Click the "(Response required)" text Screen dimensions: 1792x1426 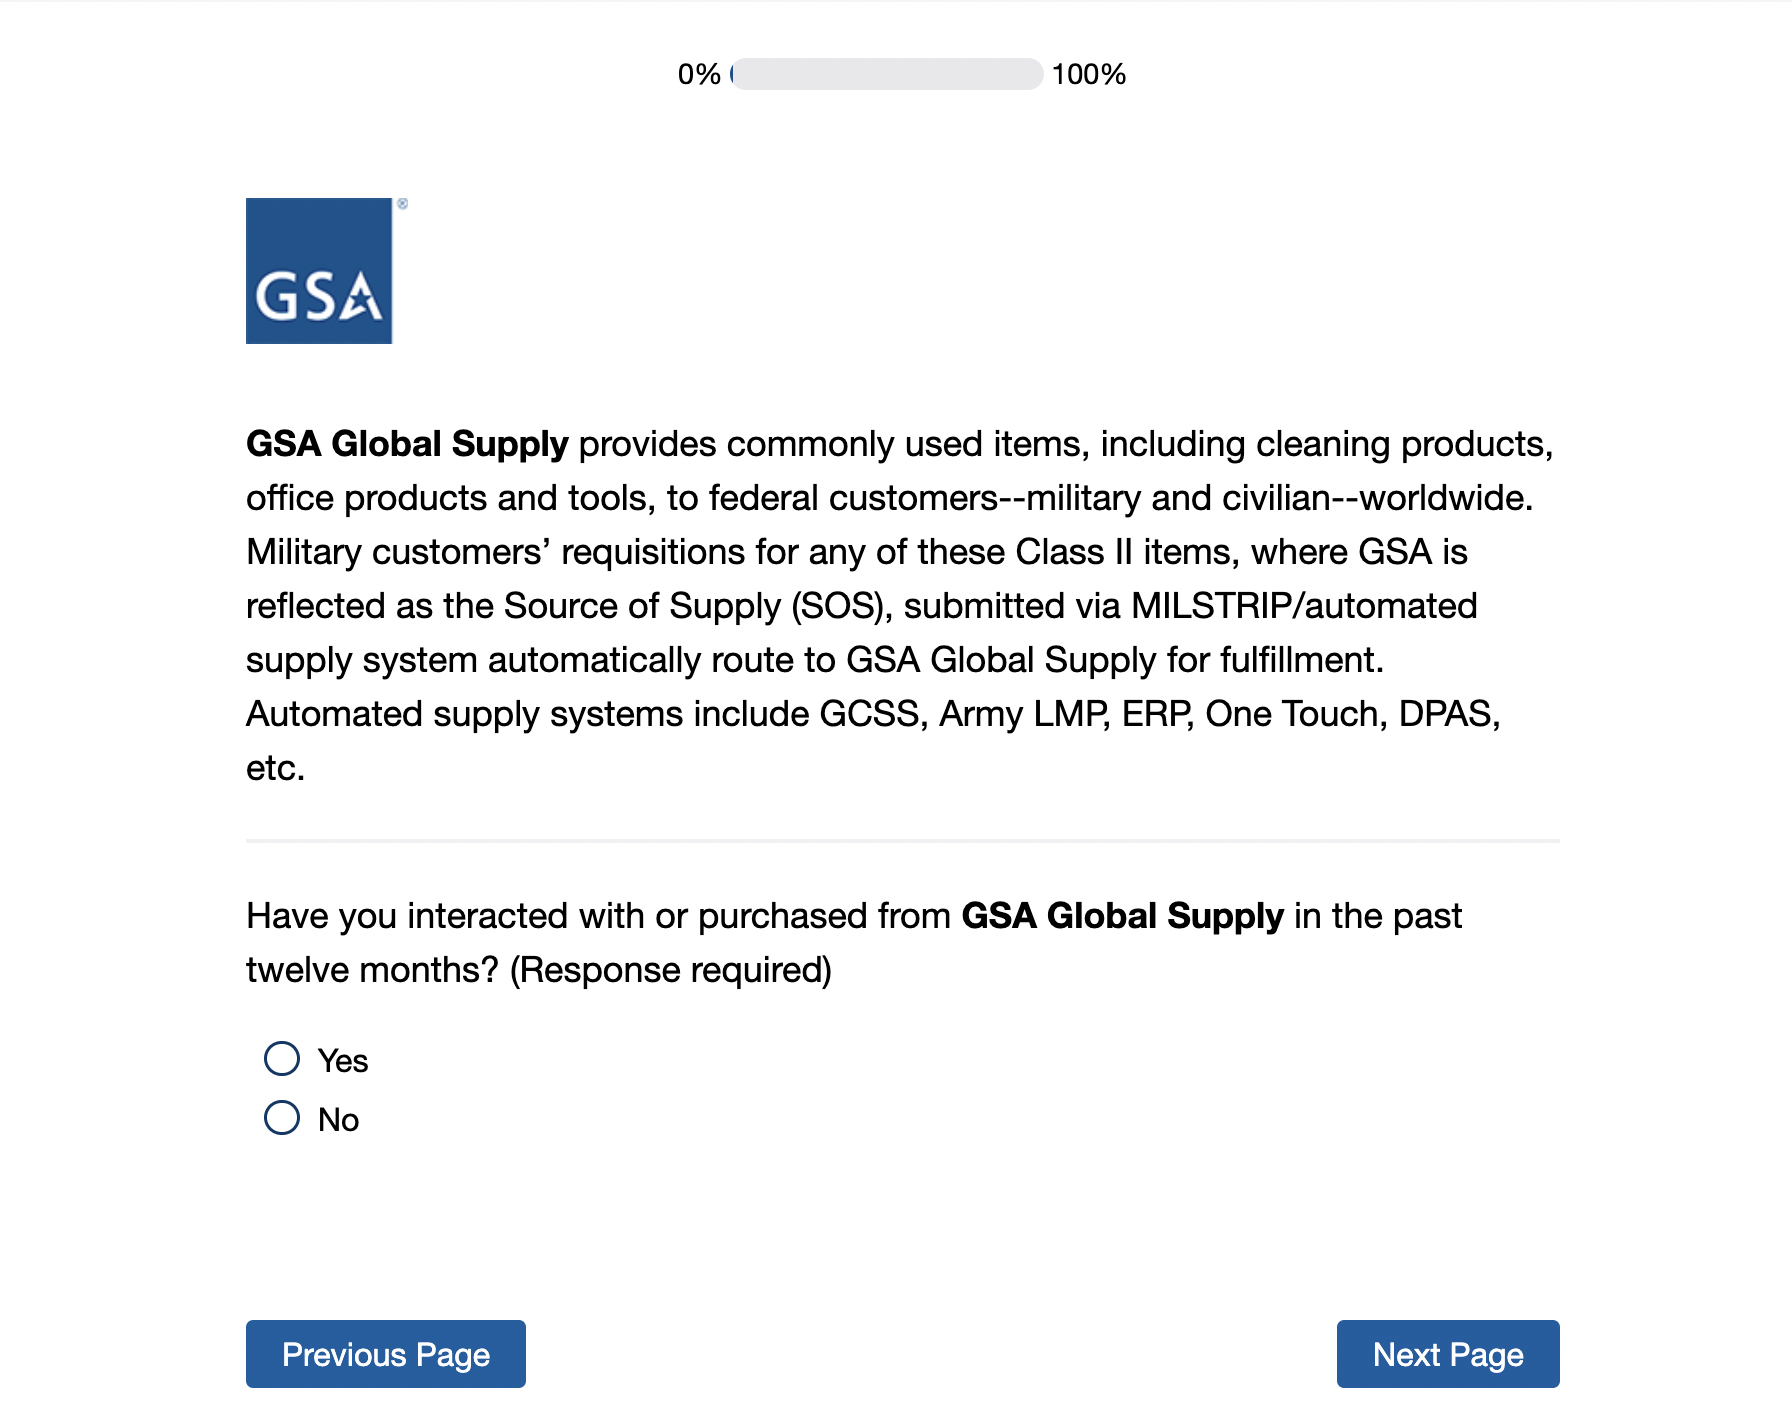(x=671, y=970)
